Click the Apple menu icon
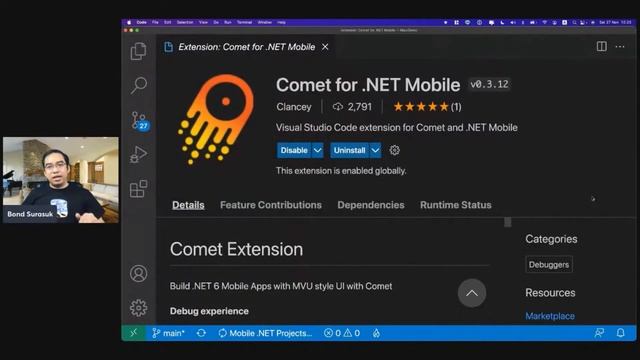The height and width of the screenshot is (360, 640). click(x=129, y=22)
